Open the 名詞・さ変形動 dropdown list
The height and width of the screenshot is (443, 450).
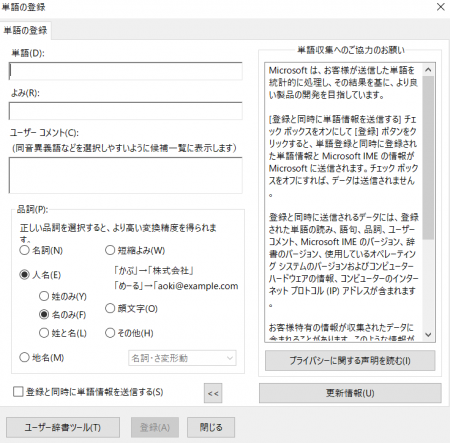(182, 358)
